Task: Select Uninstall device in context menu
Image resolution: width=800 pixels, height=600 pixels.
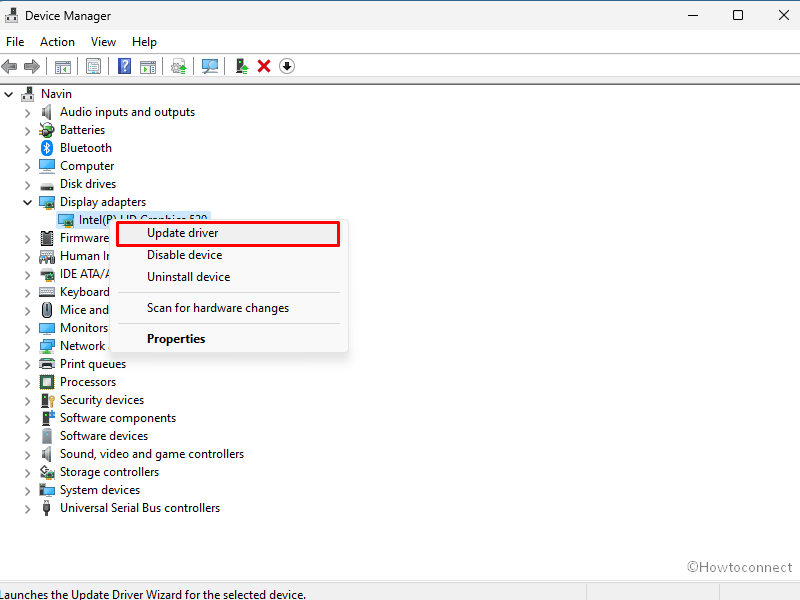Action: click(228, 277)
